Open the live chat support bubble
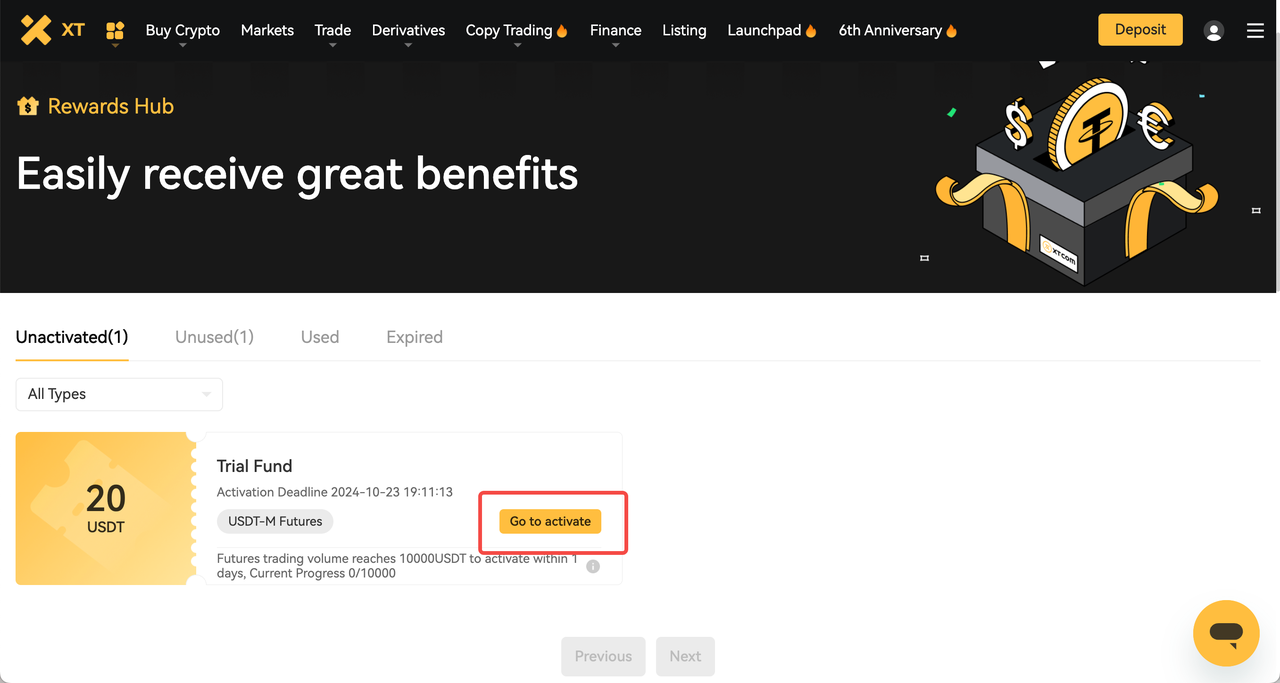The height and width of the screenshot is (683, 1280). [1226, 633]
